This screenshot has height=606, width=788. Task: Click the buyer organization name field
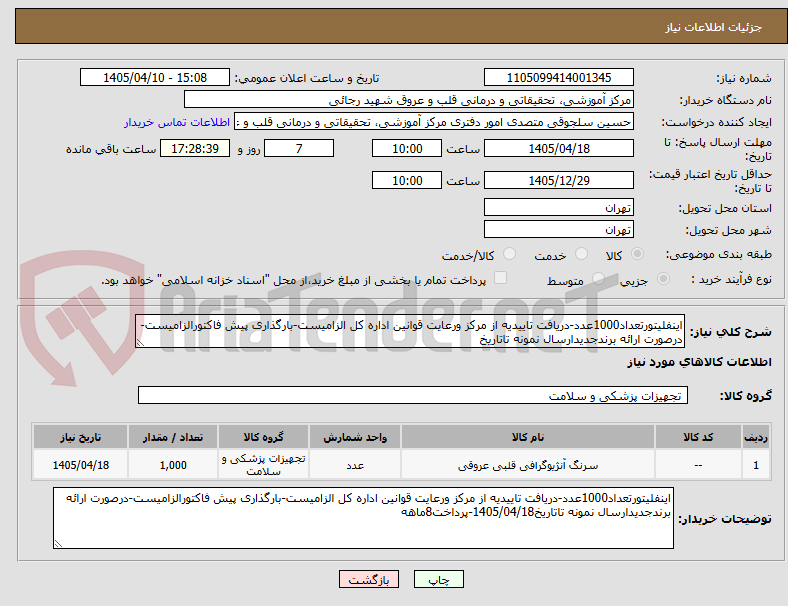coord(409,99)
